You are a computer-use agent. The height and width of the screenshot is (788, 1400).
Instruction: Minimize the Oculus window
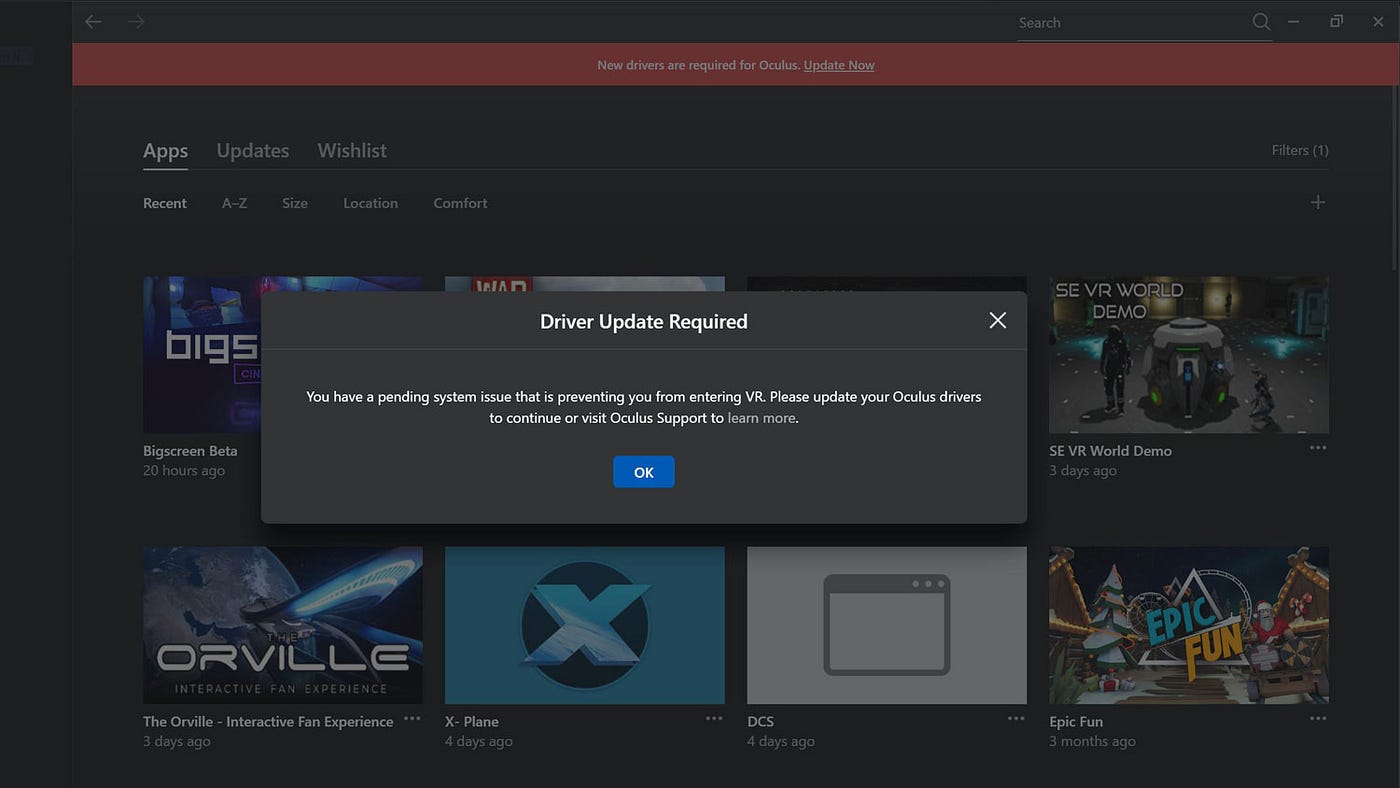[1294, 21]
